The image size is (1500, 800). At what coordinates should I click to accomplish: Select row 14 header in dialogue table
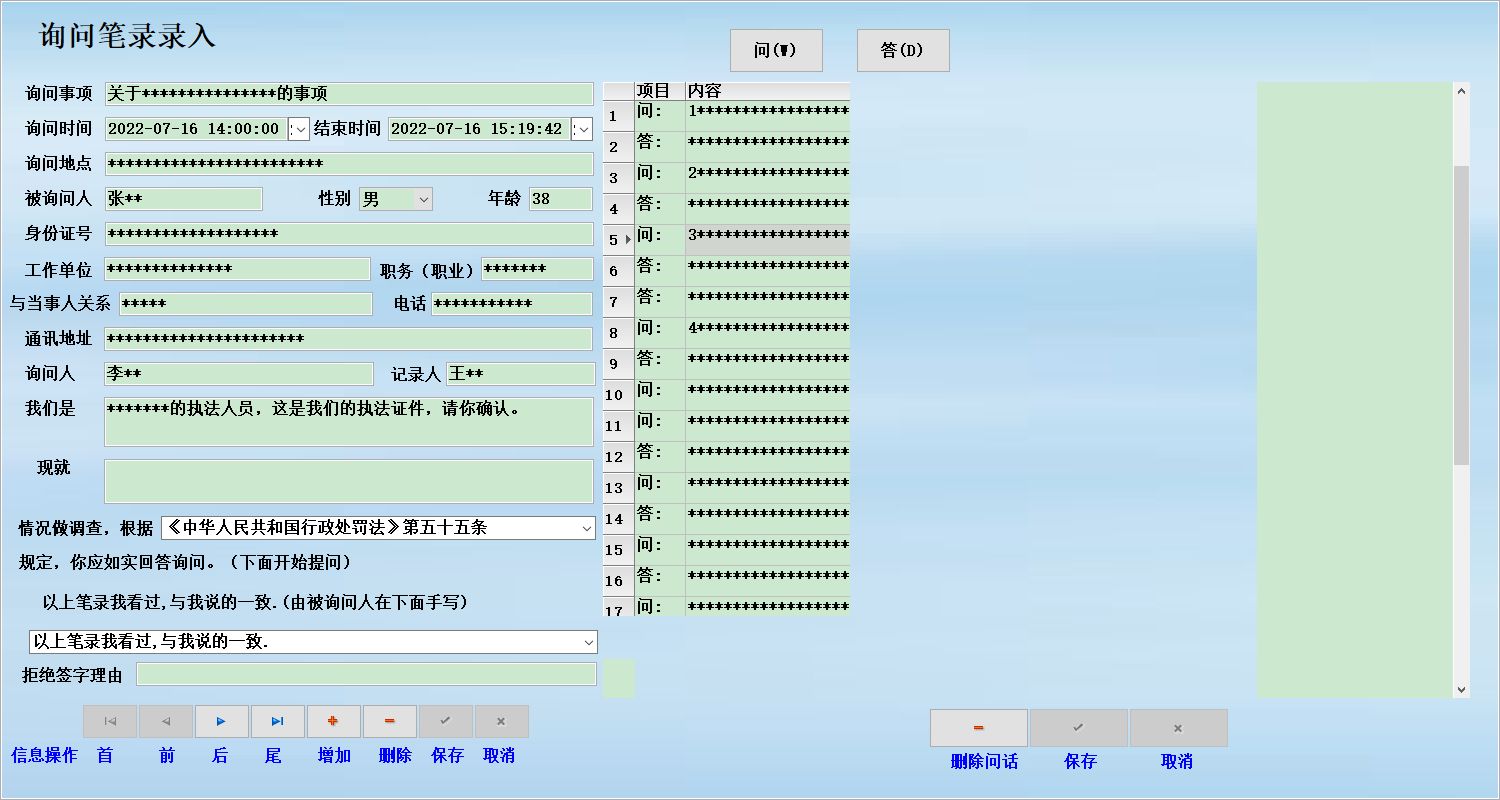[618, 519]
